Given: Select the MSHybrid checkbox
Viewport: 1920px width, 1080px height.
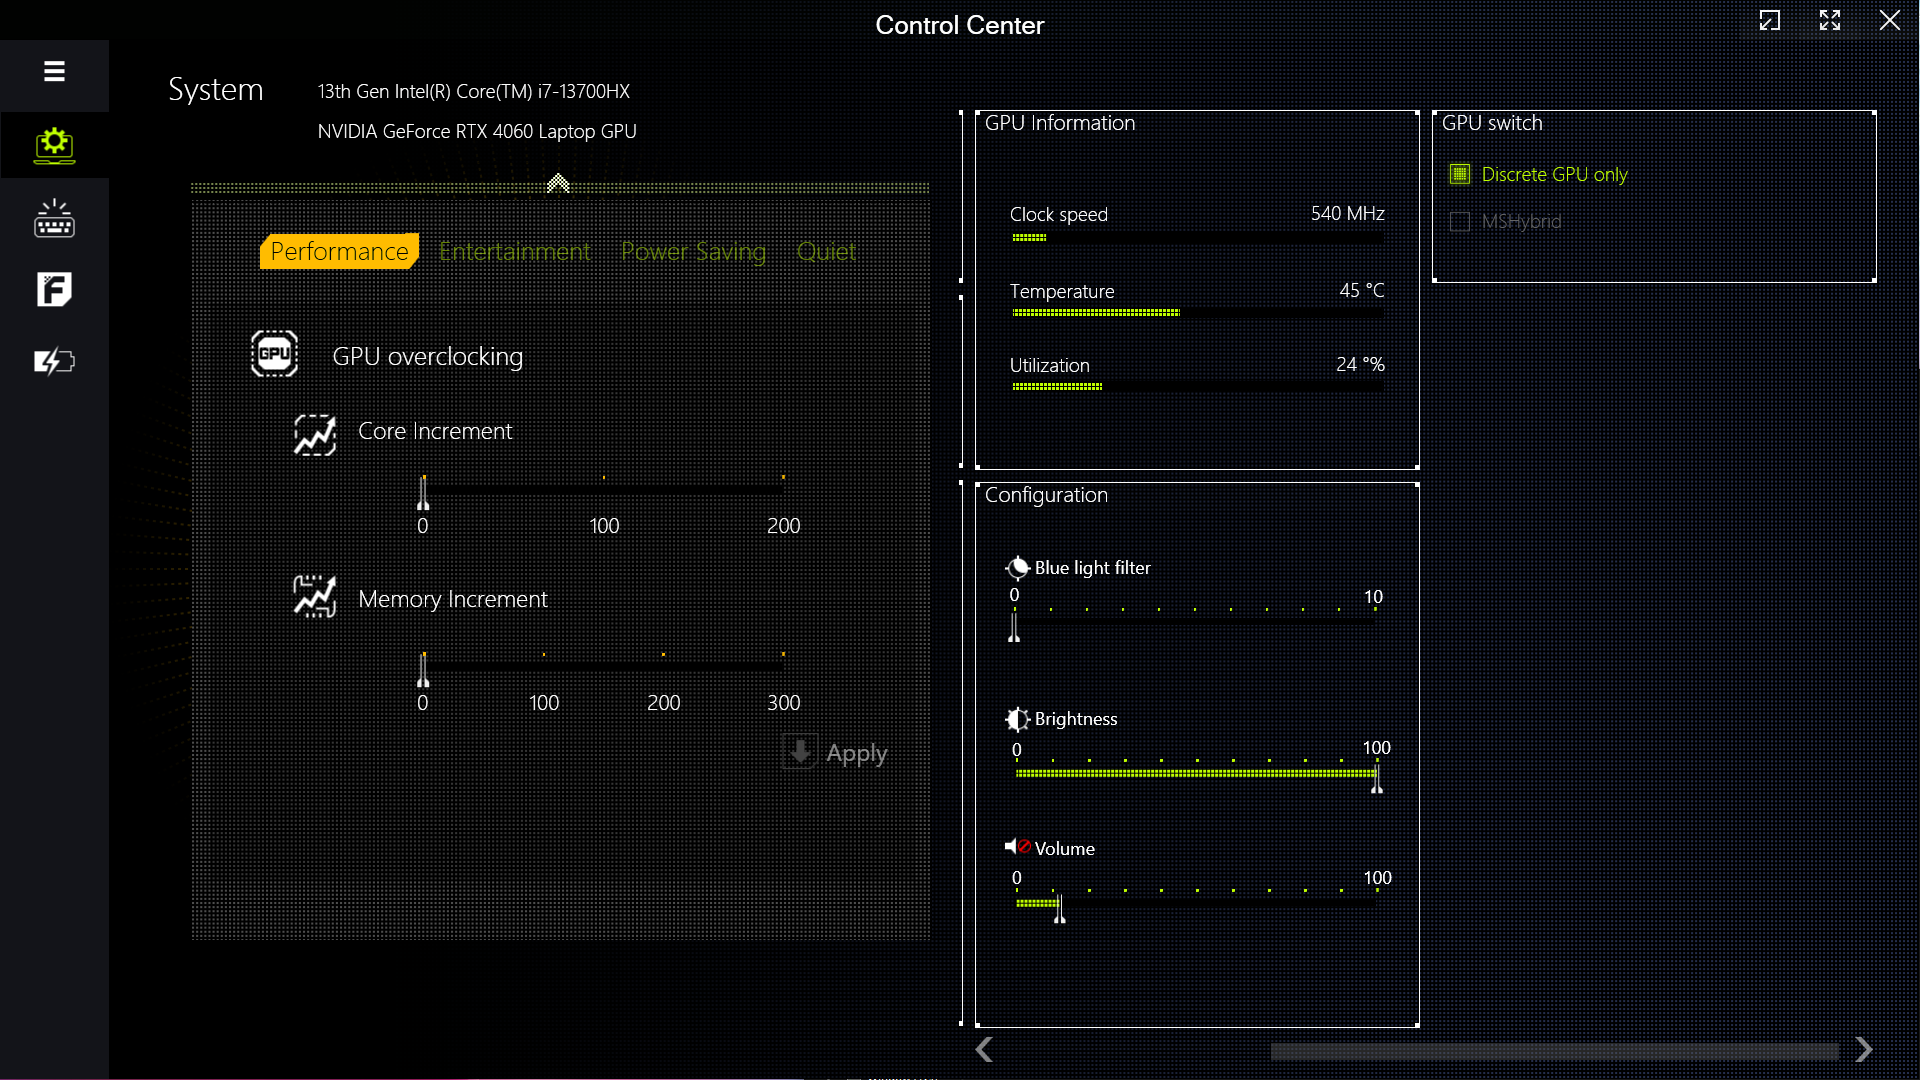Looking at the screenshot, I should point(1460,221).
